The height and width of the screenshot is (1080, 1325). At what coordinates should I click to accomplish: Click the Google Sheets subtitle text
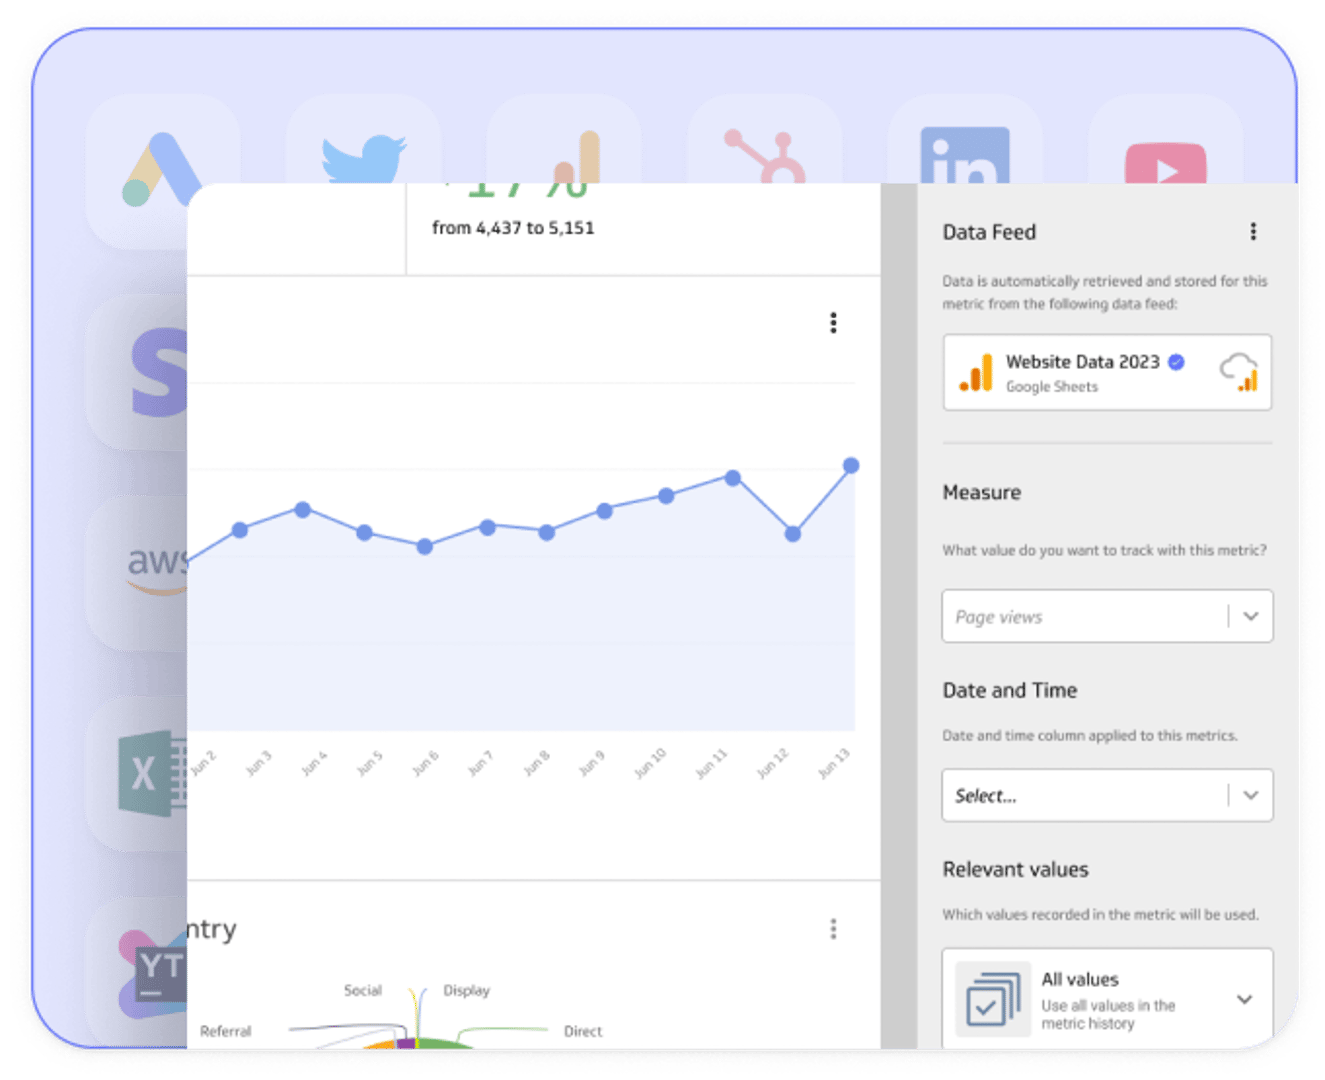tap(1052, 387)
